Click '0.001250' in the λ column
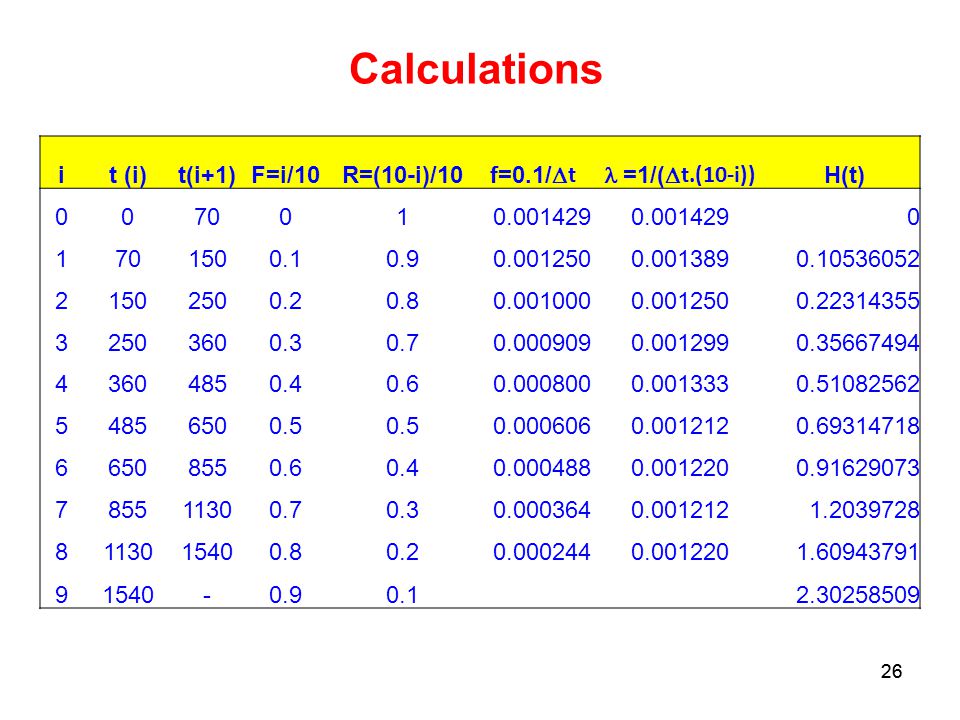This screenshot has width=960, height=720. (x=680, y=301)
